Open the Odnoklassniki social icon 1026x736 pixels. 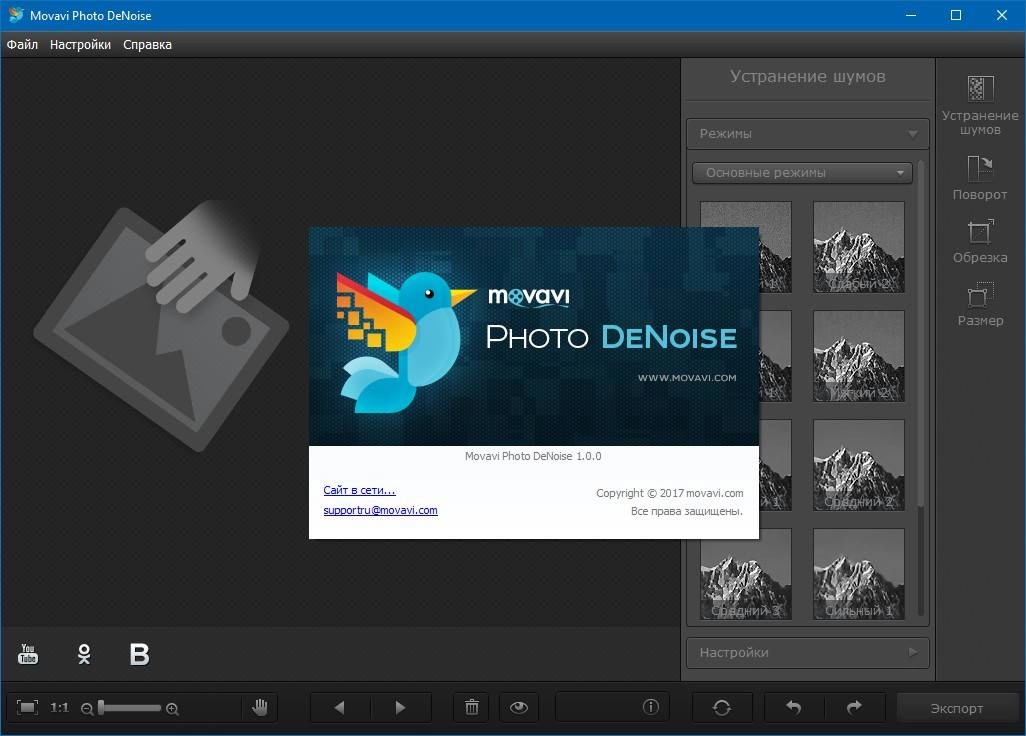84,654
